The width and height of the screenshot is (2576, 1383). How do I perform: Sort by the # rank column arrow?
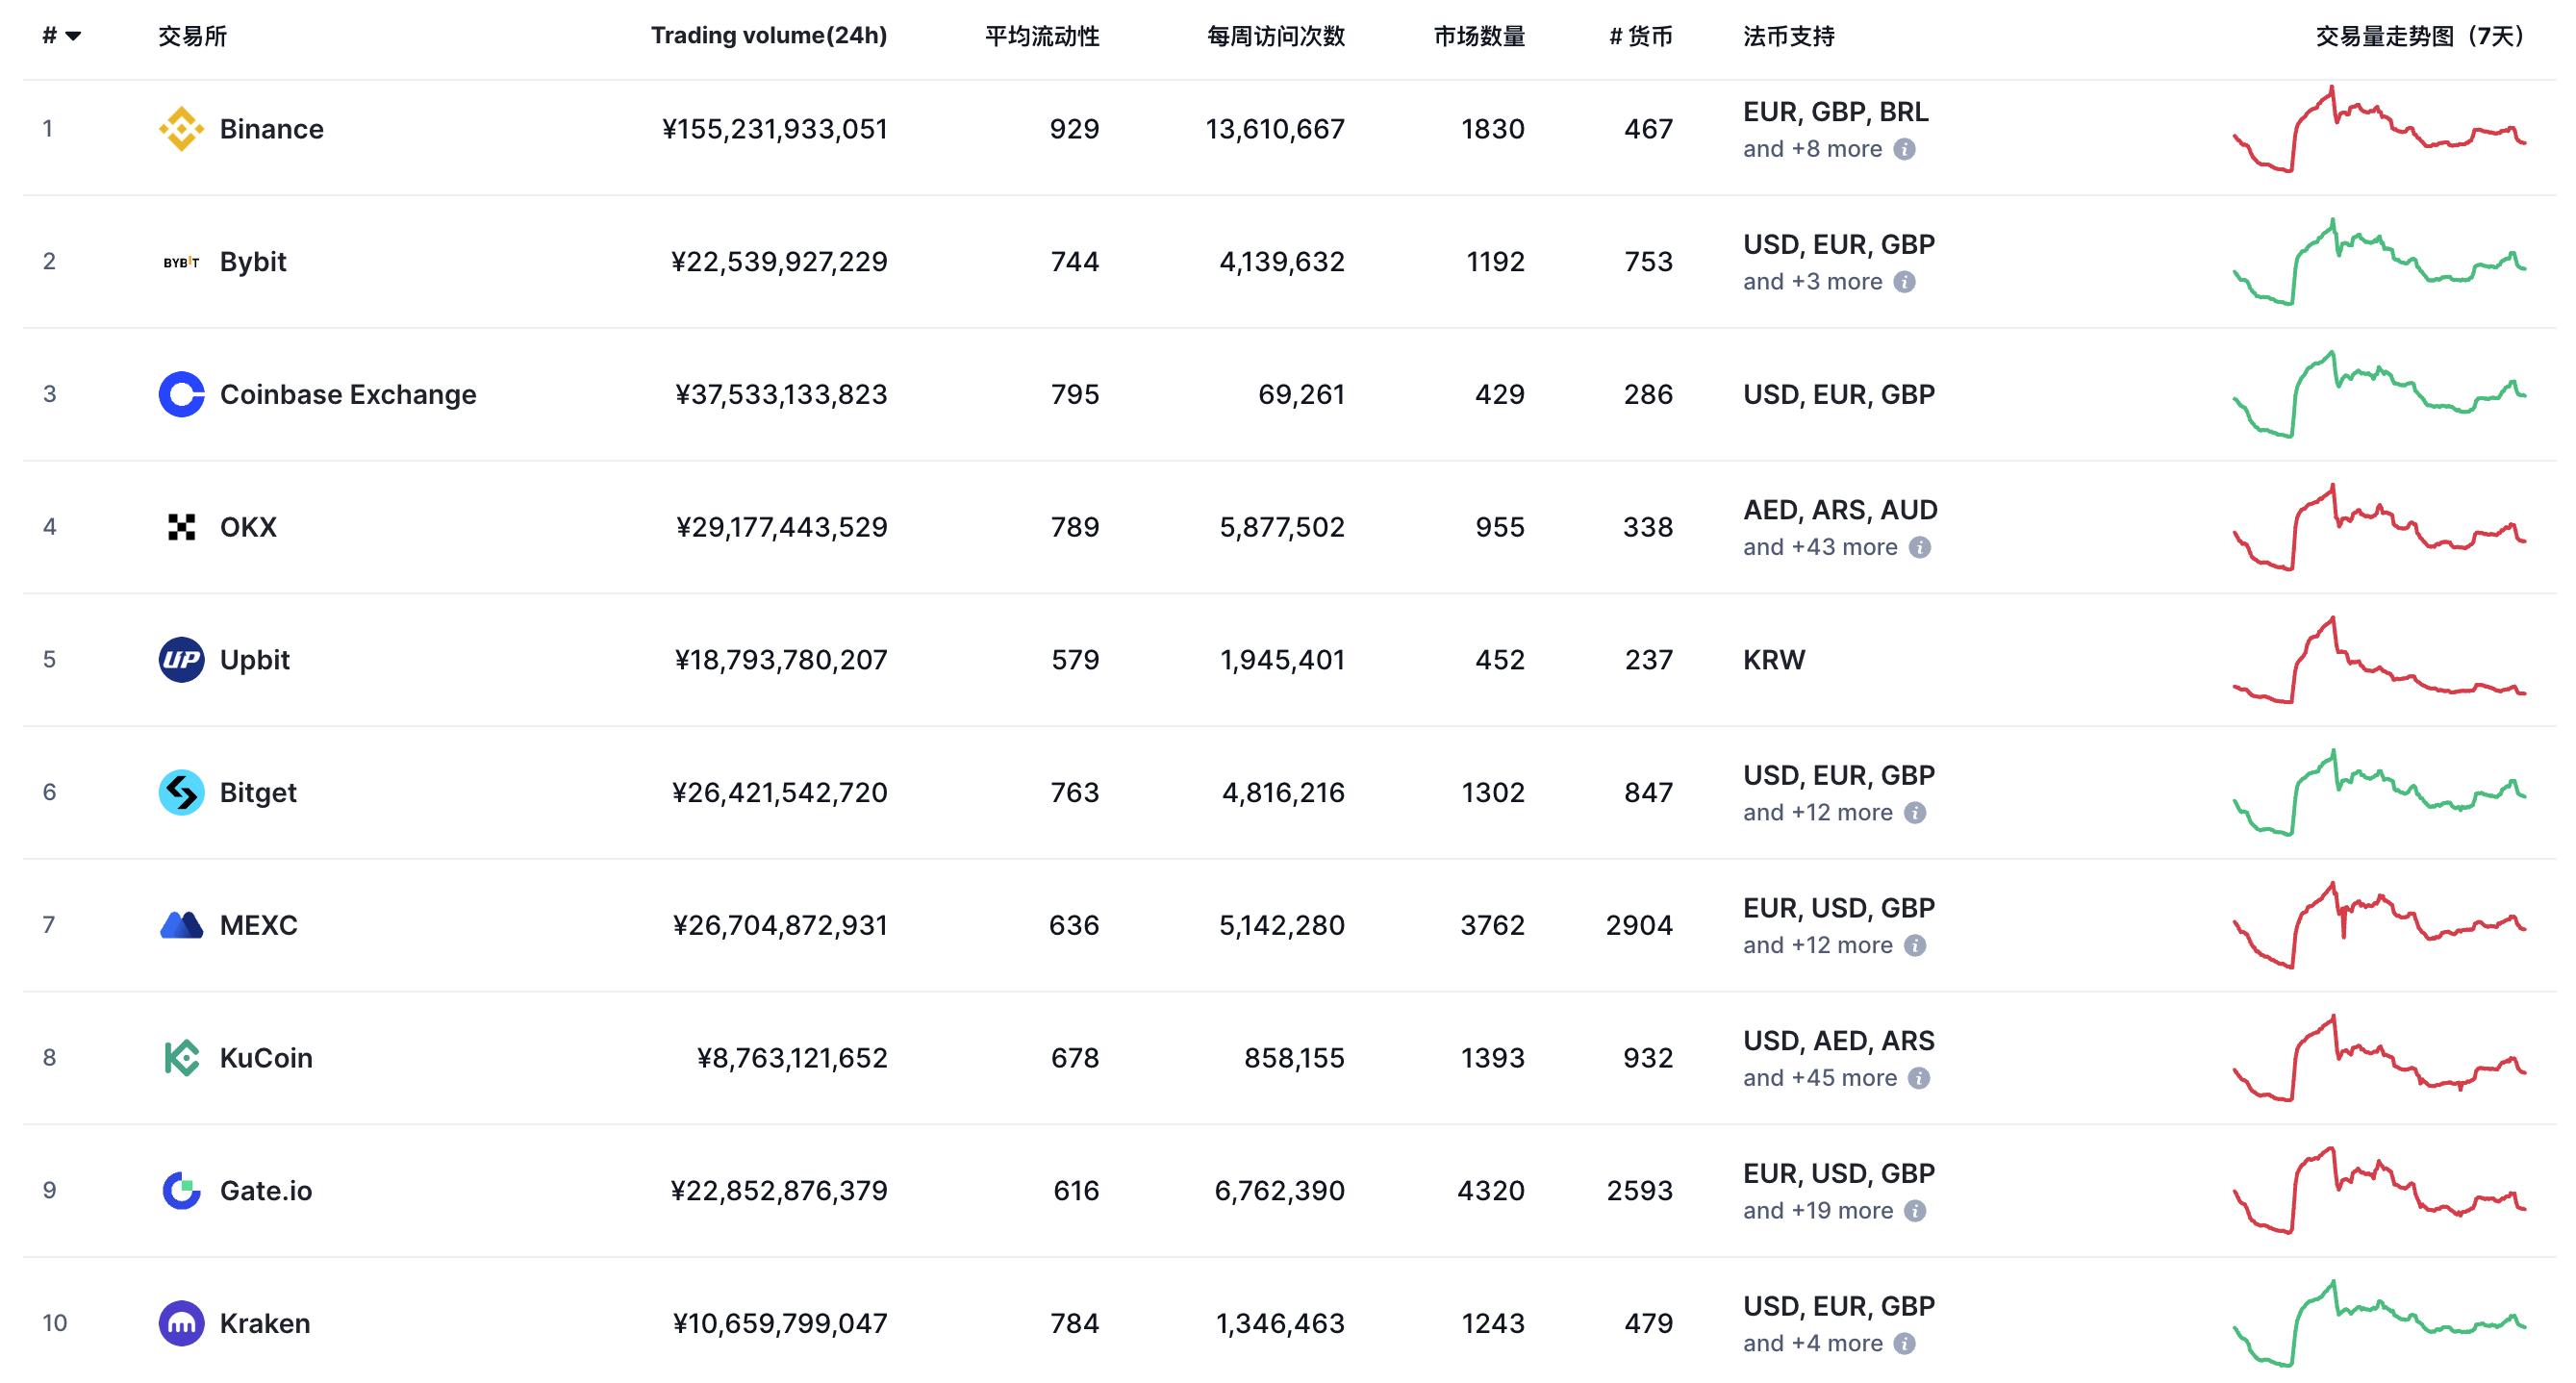pyautogui.click(x=72, y=36)
